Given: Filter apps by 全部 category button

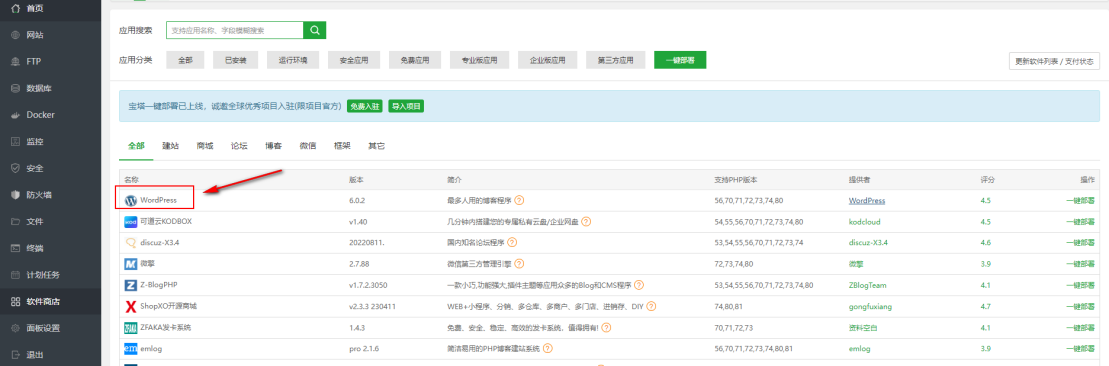Looking at the screenshot, I should (x=185, y=60).
